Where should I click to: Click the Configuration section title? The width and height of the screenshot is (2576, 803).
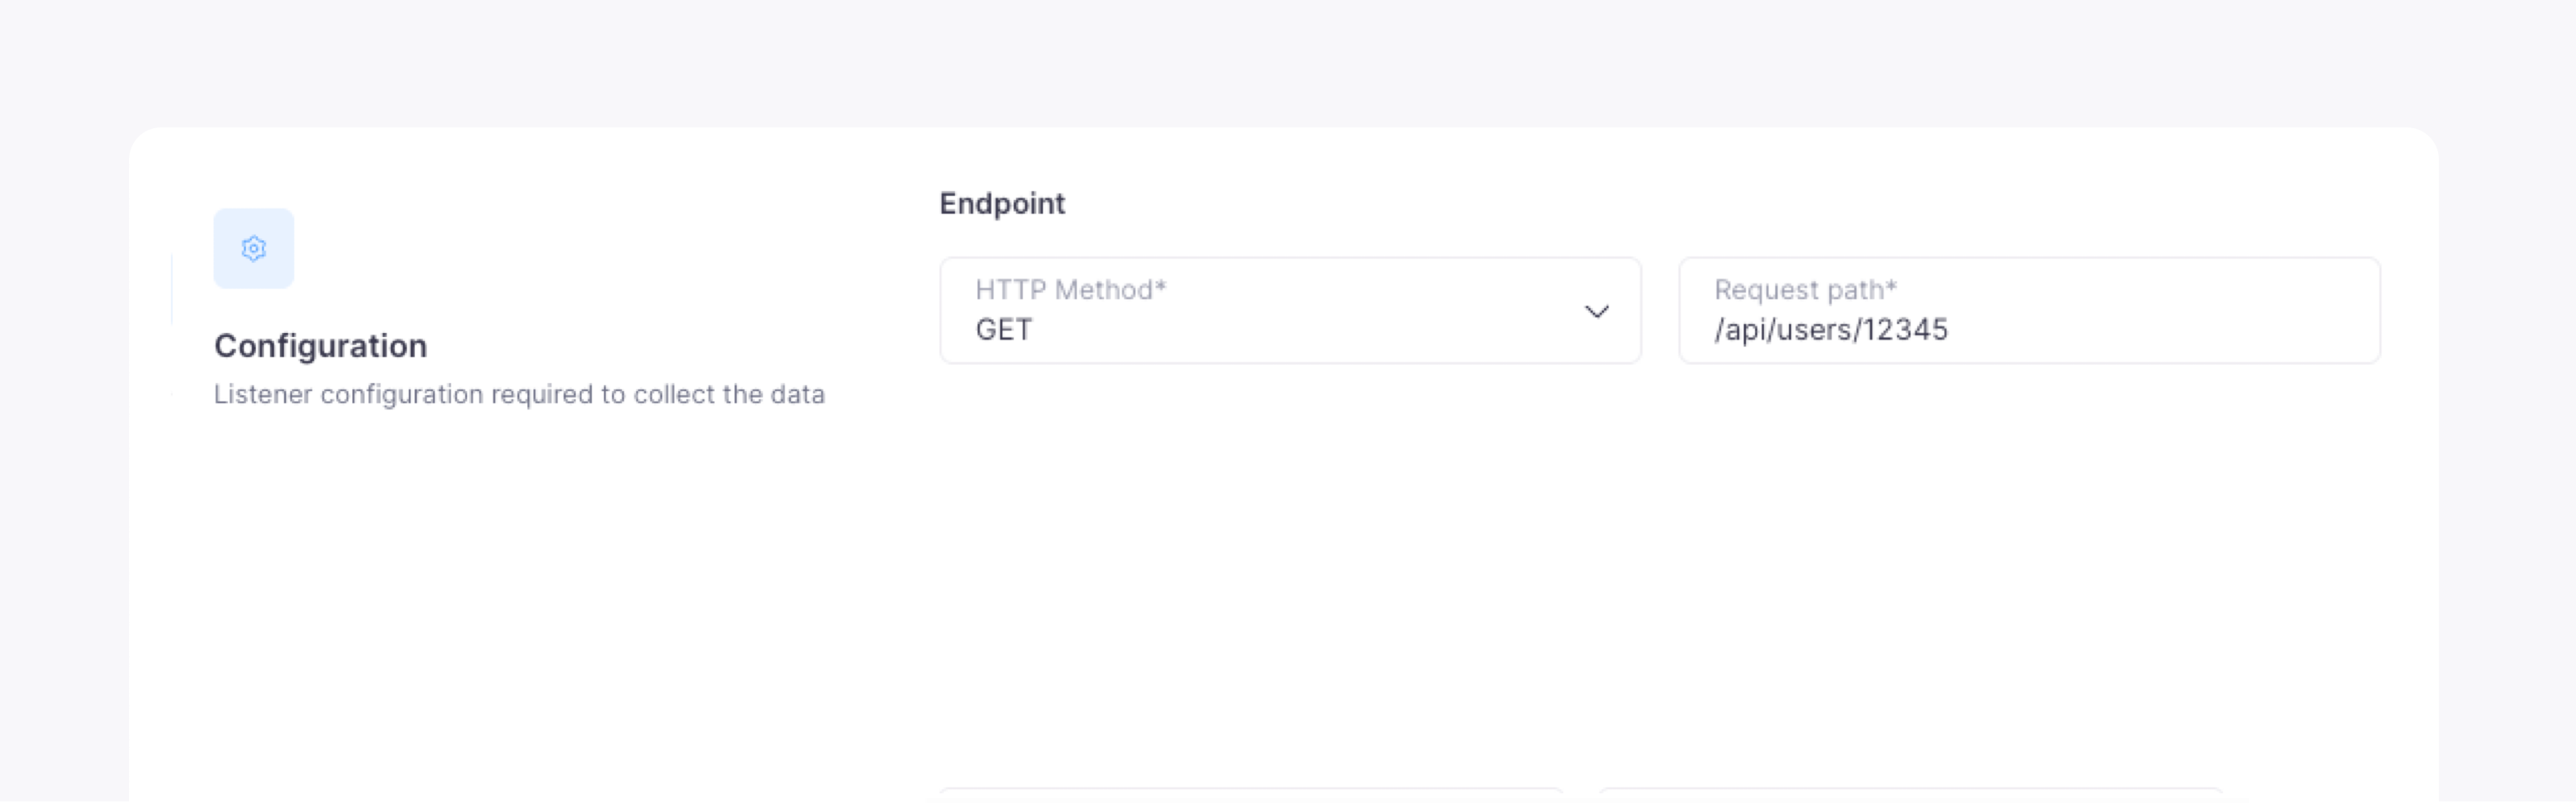tap(320, 346)
